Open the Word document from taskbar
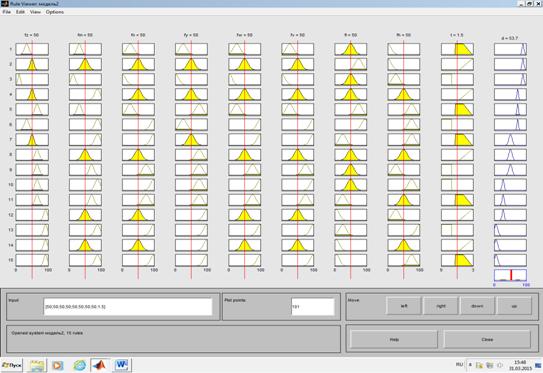 (x=122, y=365)
